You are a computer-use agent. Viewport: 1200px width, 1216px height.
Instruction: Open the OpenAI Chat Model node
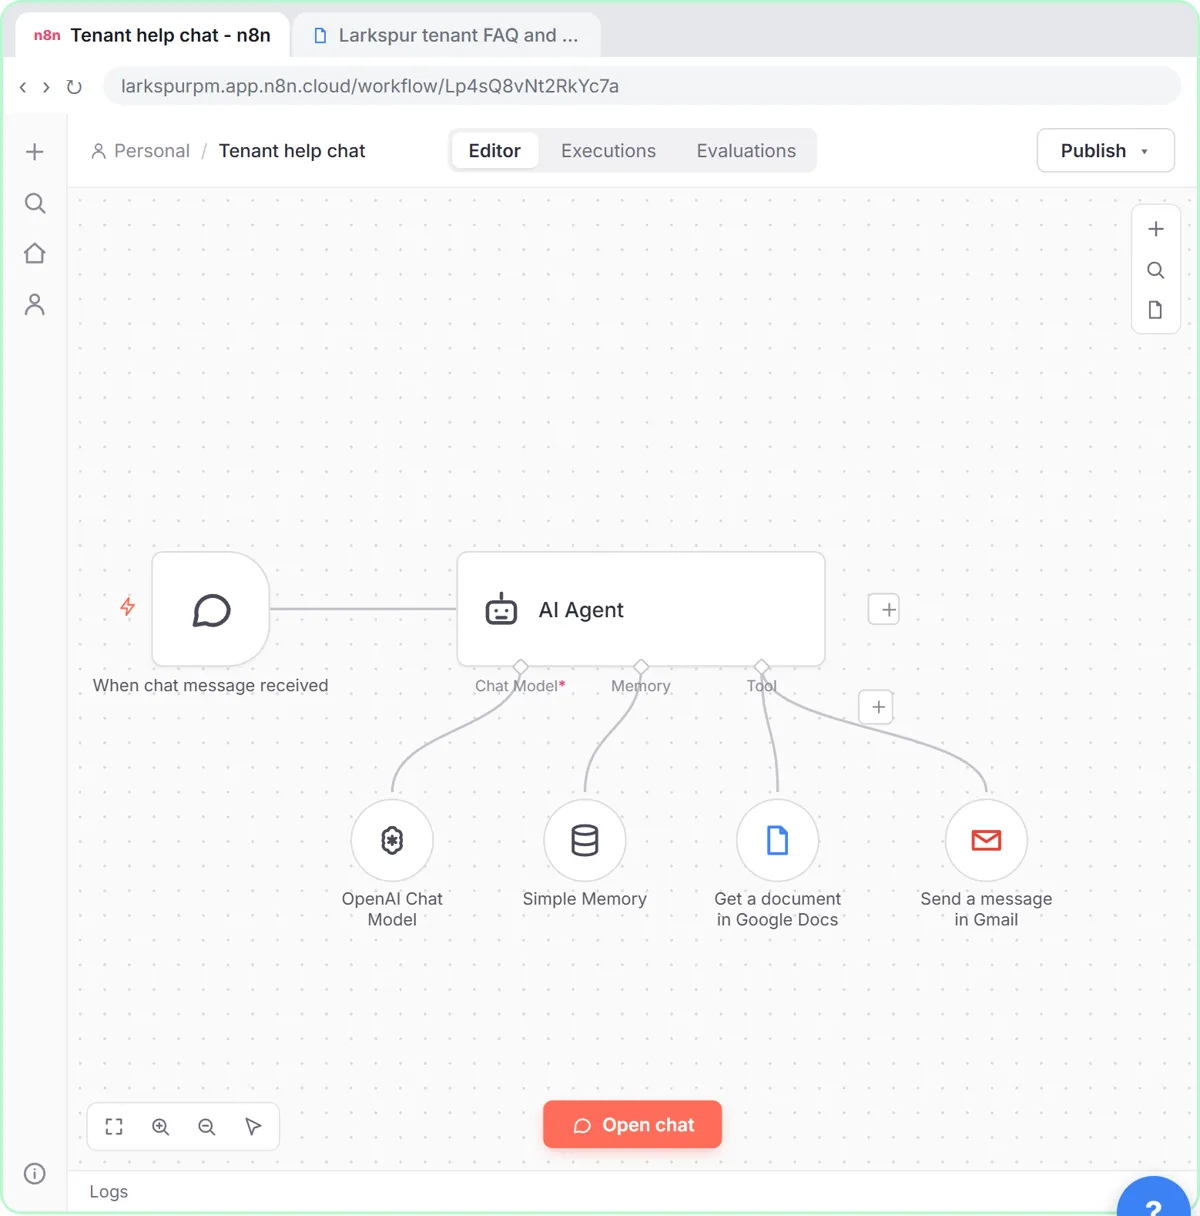click(x=392, y=840)
